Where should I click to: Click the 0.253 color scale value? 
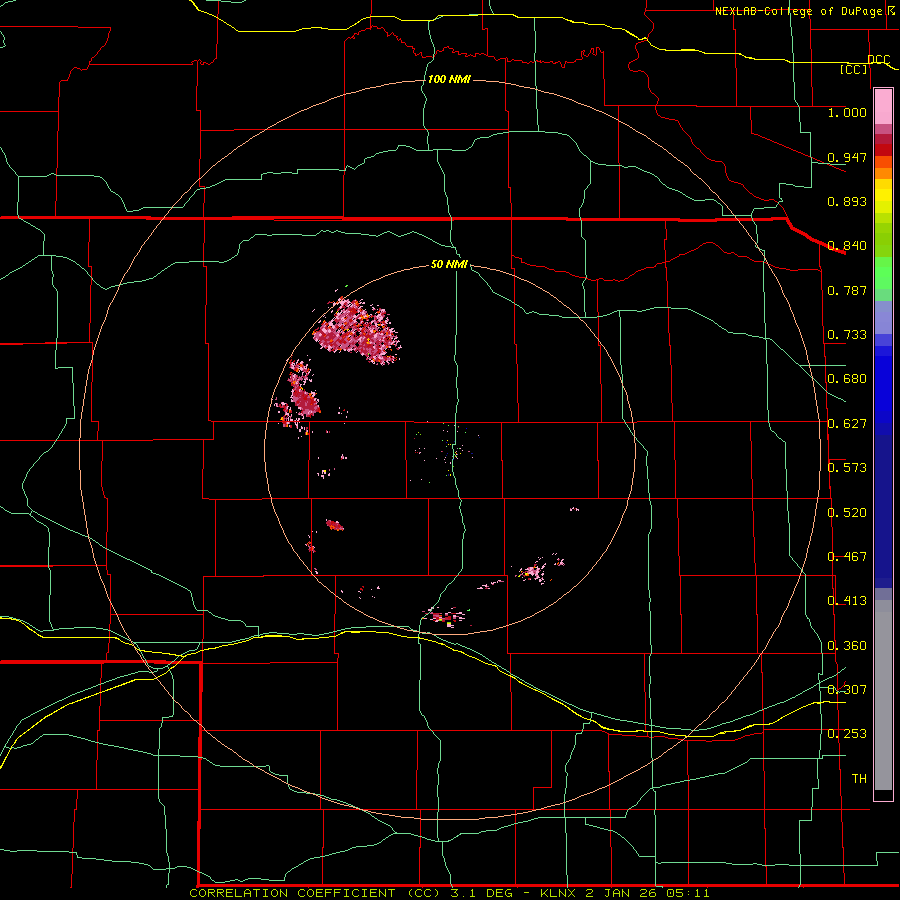(847, 734)
